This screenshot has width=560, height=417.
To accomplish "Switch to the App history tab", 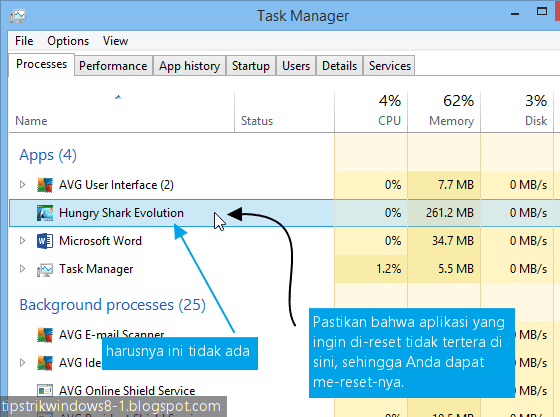I will 190,66.
